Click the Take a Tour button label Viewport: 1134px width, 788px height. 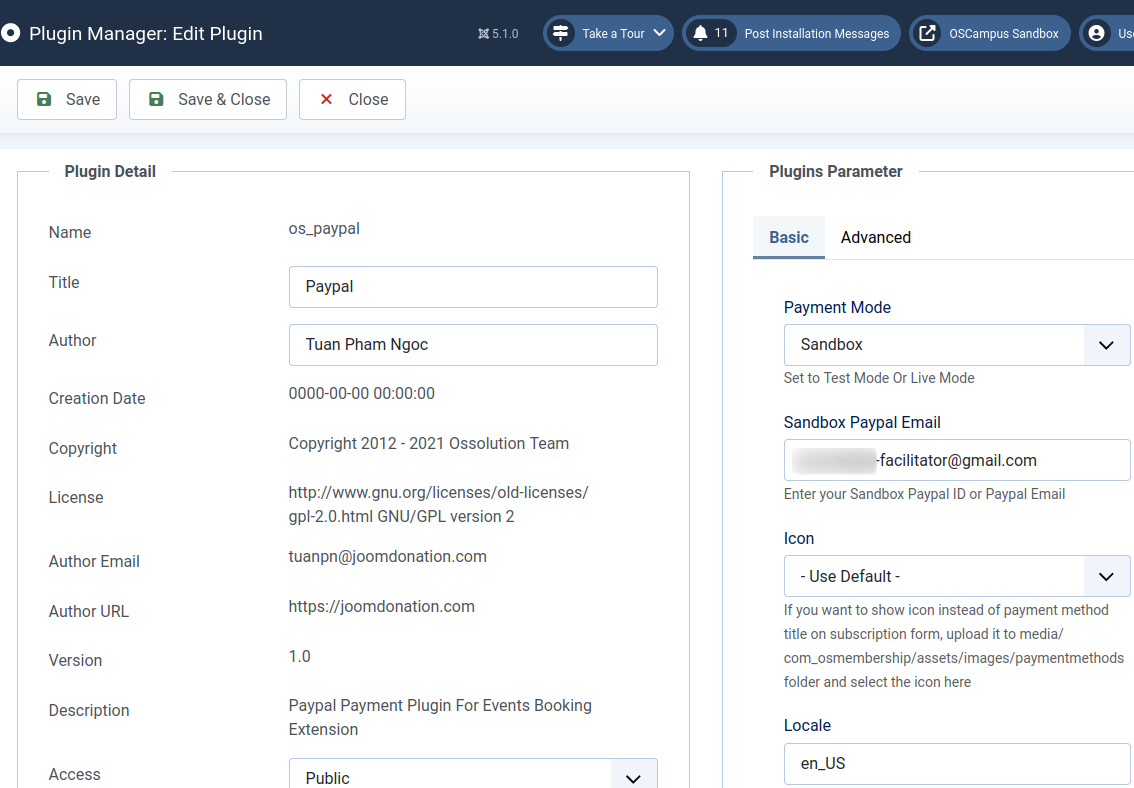(x=613, y=34)
